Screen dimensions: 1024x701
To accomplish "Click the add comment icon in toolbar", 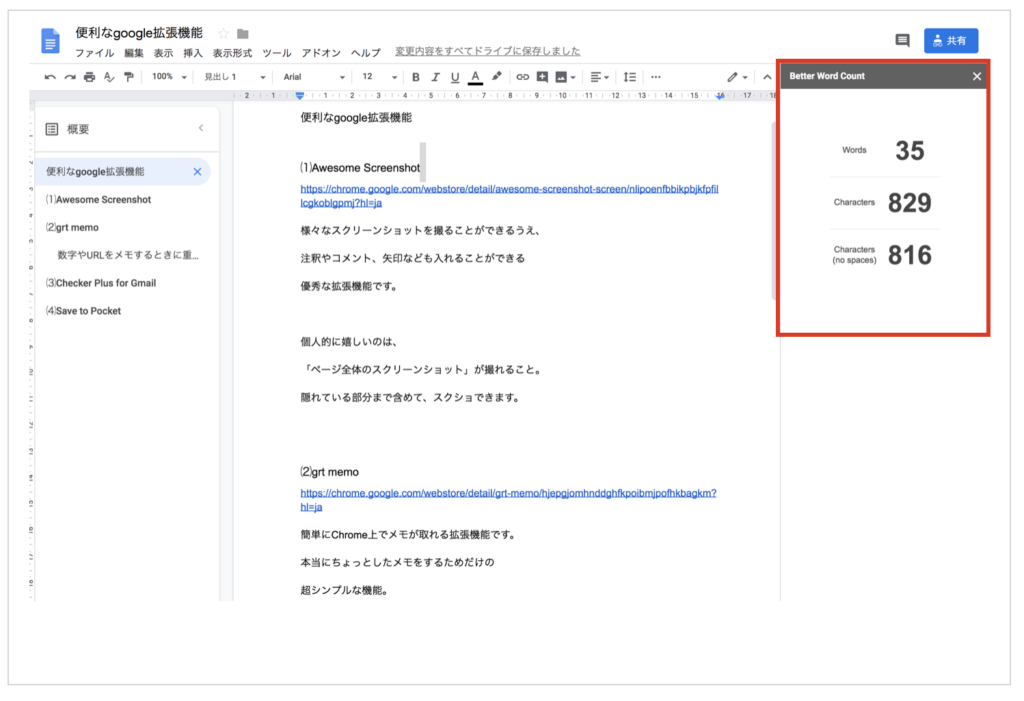I will pos(542,77).
